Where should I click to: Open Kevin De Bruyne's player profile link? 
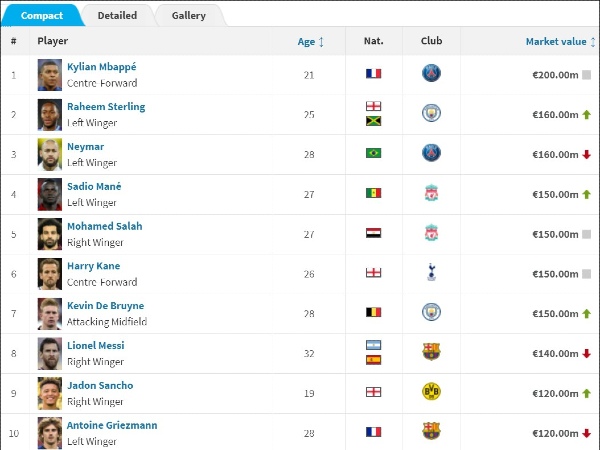click(106, 306)
